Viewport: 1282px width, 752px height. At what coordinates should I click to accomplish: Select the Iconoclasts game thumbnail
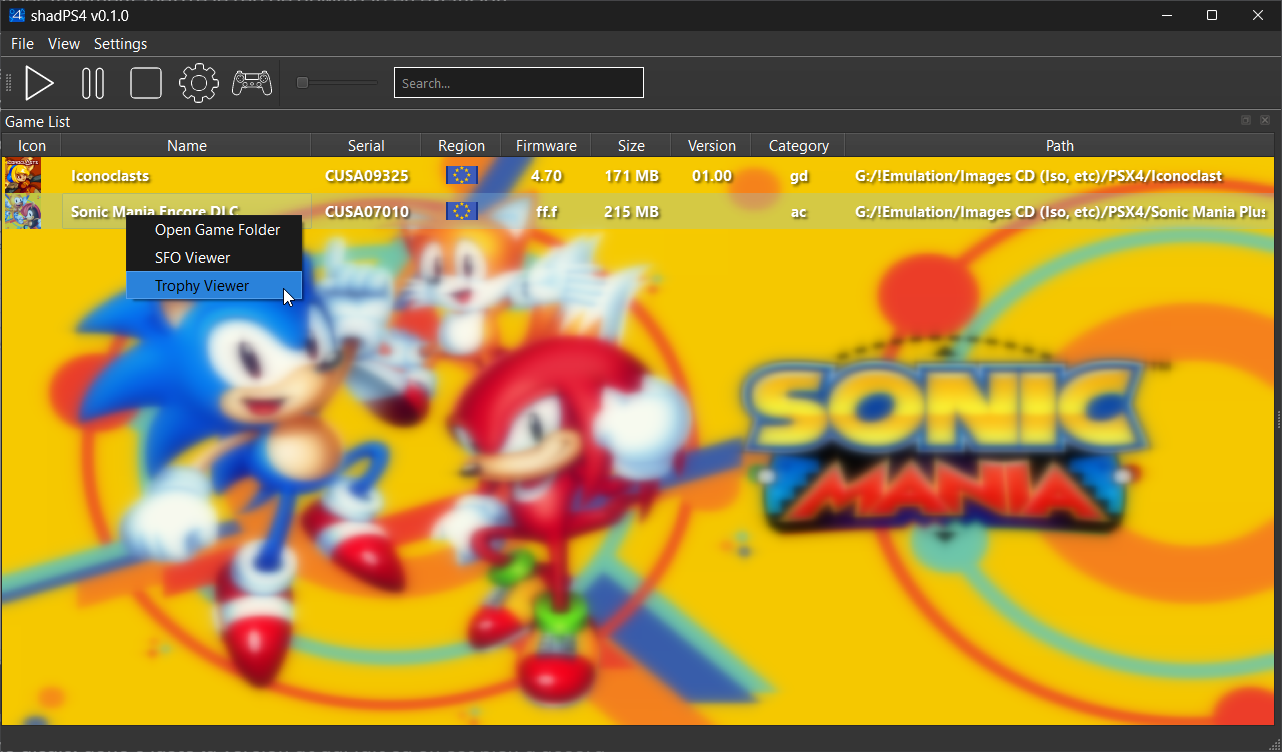pyautogui.click(x=23, y=176)
